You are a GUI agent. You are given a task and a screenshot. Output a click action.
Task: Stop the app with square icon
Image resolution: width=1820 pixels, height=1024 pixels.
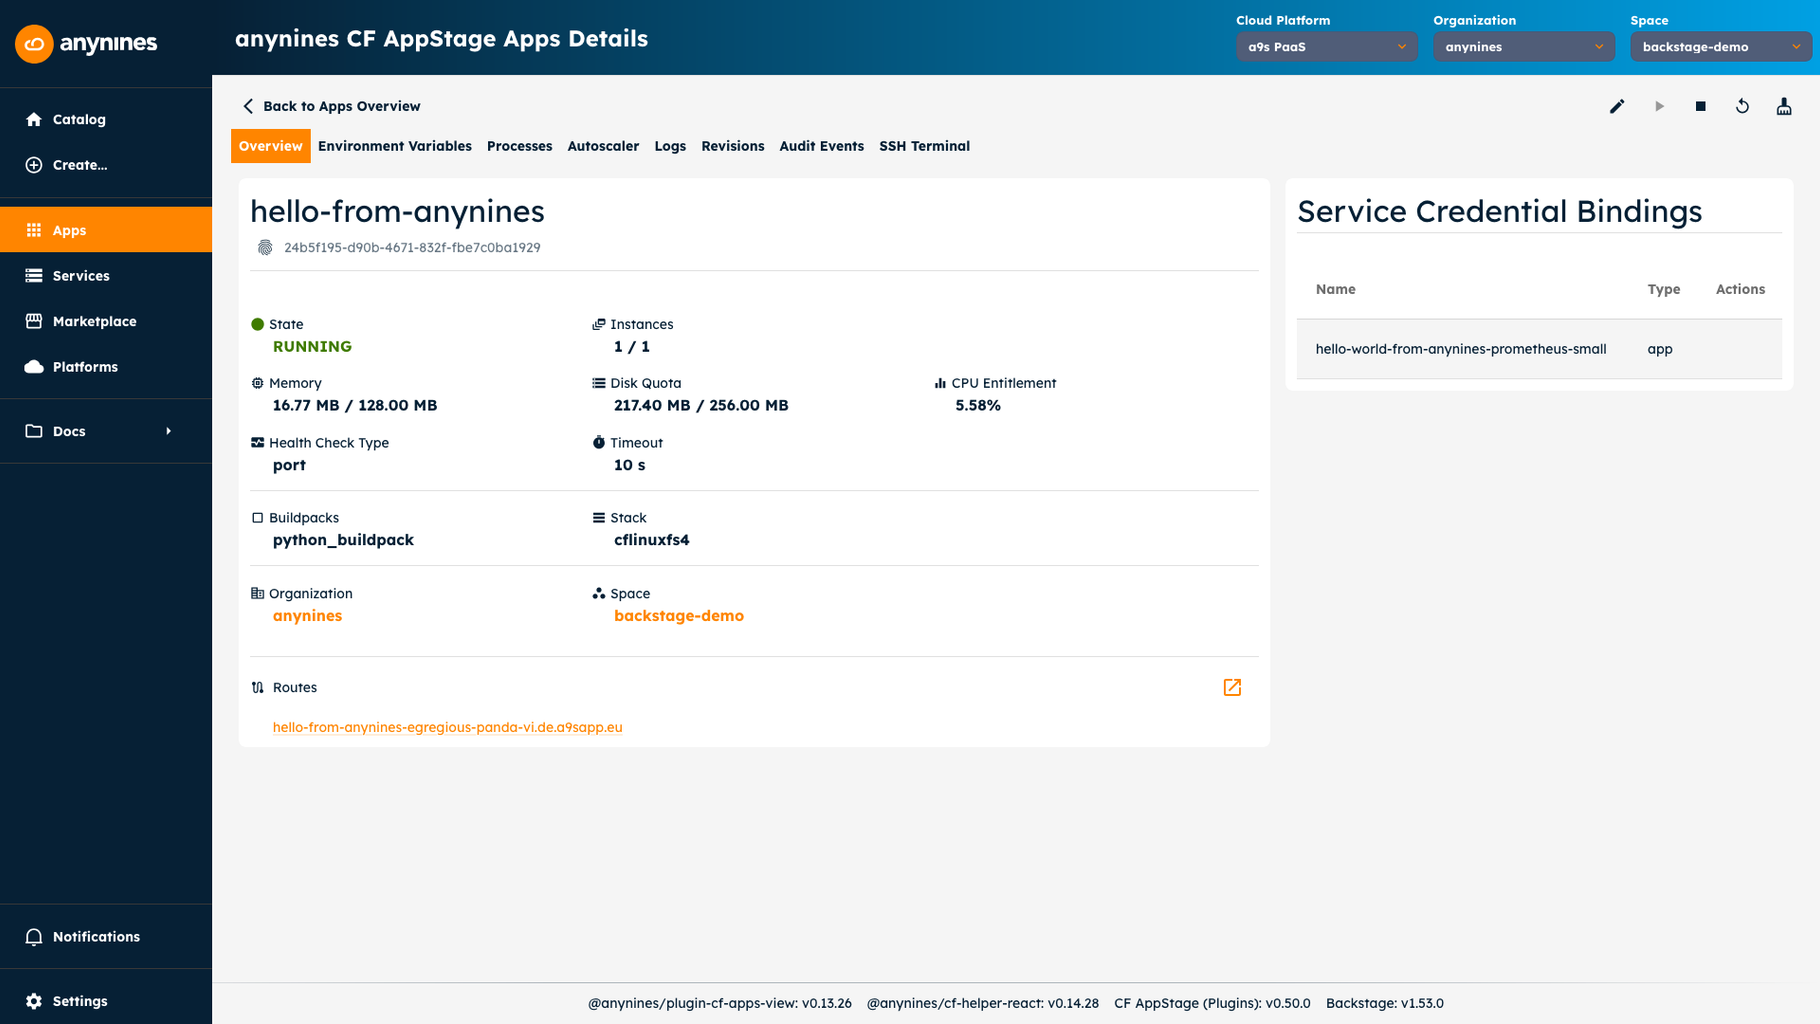(1701, 106)
